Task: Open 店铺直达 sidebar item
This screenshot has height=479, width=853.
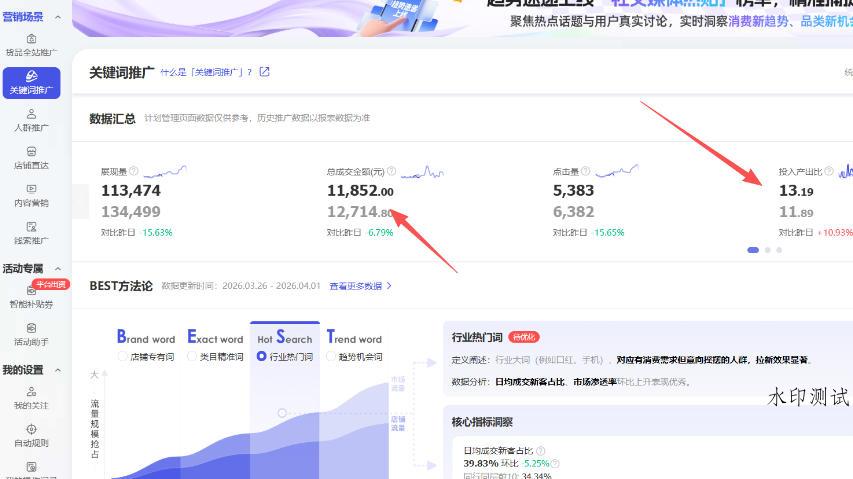Action: (32, 158)
